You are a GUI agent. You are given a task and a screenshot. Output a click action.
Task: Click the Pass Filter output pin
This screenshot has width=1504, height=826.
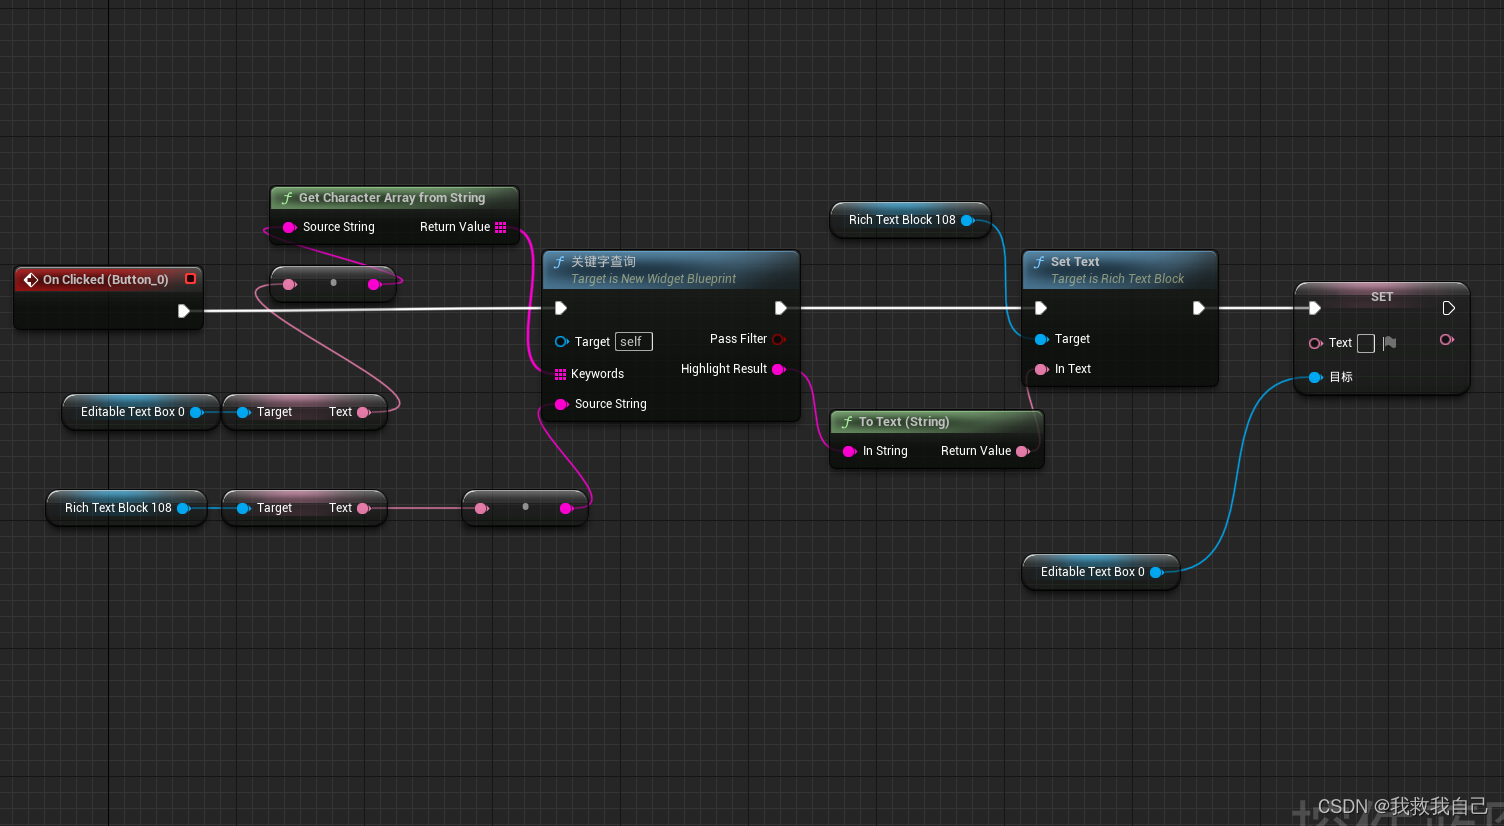tap(779, 339)
